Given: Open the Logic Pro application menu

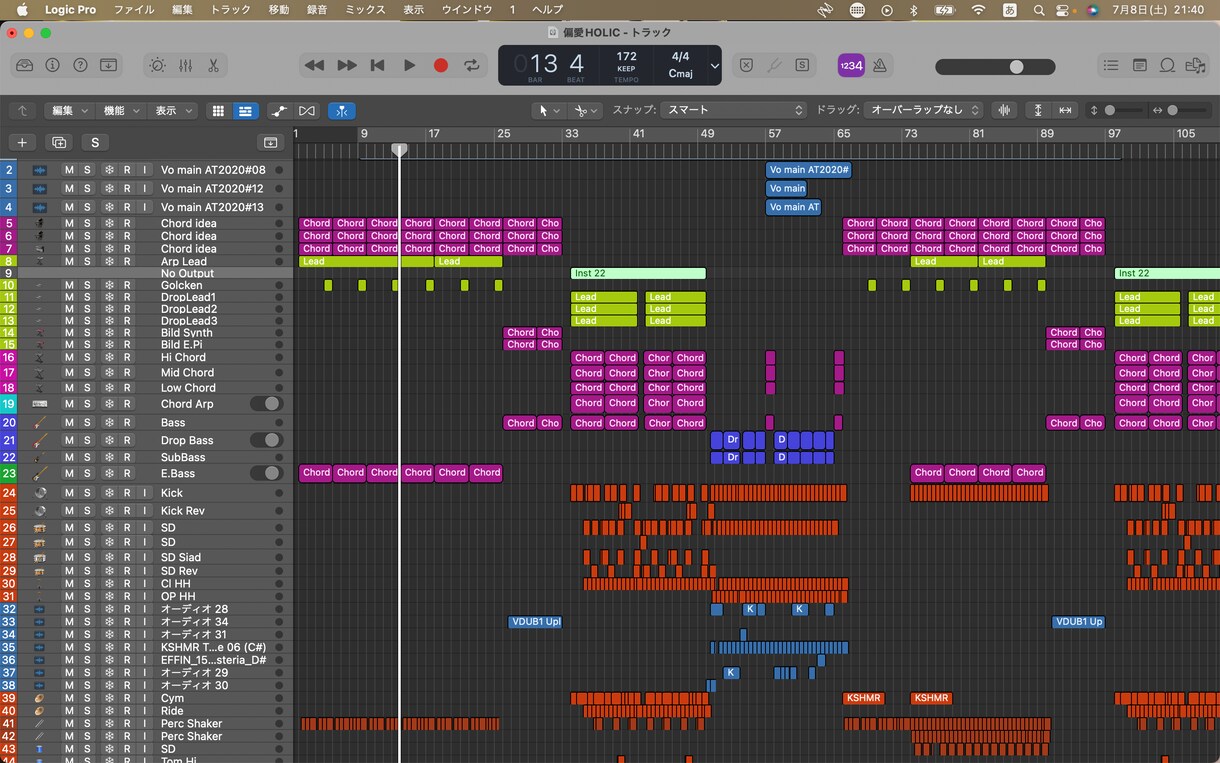Looking at the screenshot, I should (x=70, y=9).
